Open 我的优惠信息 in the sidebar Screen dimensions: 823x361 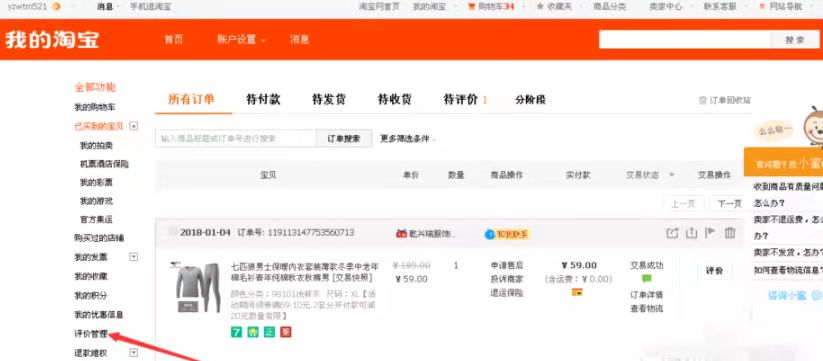pyautogui.click(x=99, y=314)
